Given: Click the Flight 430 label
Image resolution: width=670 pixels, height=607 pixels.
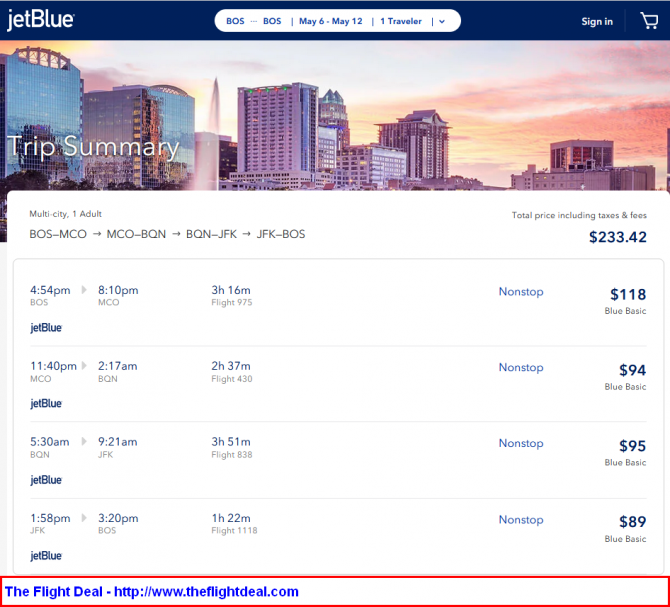Looking at the screenshot, I should tap(232, 379).
